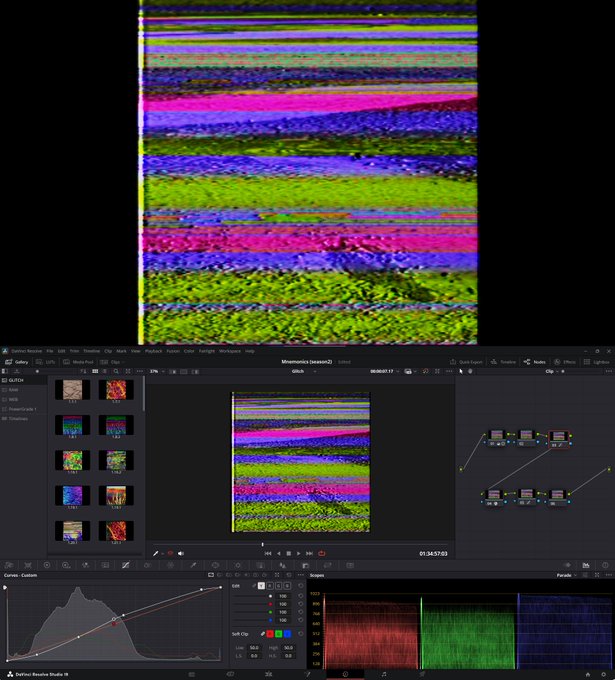Click the play forward button

(x=298, y=553)
